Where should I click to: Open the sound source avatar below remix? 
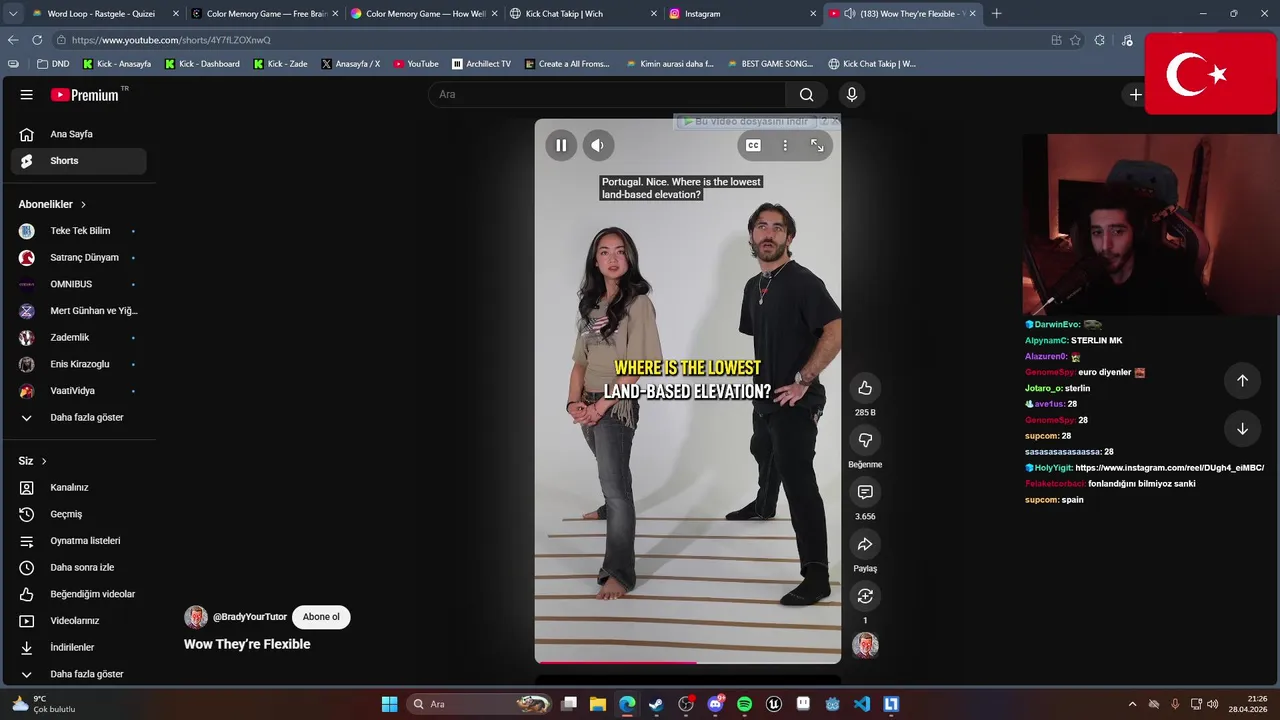click(865, 645)
